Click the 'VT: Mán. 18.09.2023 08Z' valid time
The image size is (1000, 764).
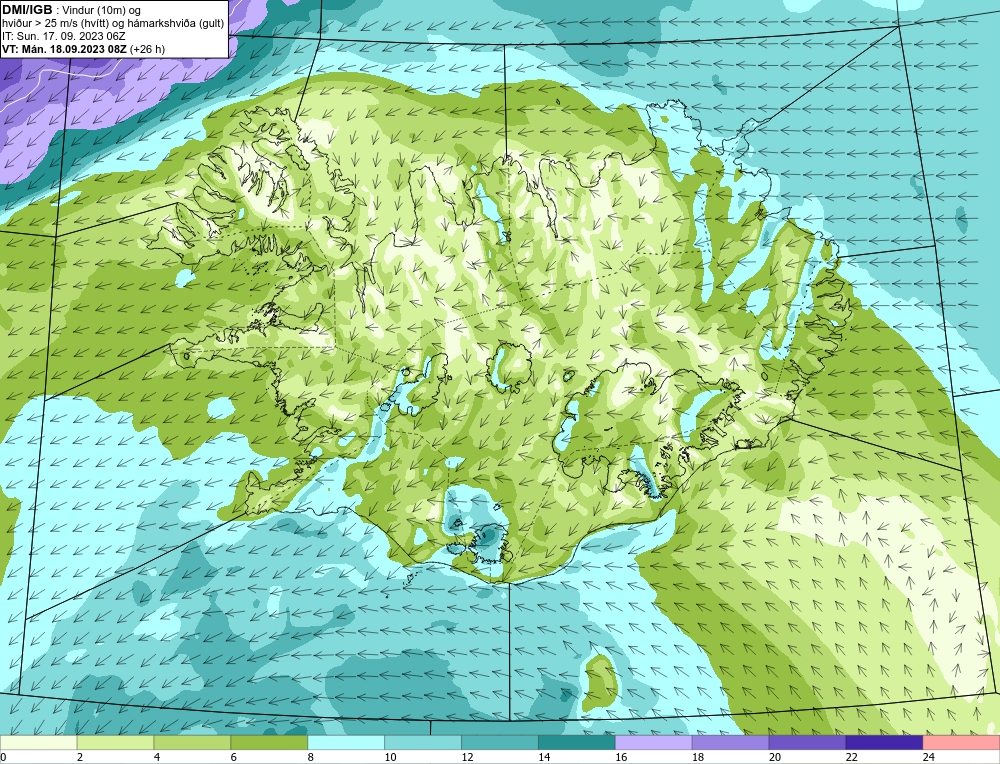[64, 48]
